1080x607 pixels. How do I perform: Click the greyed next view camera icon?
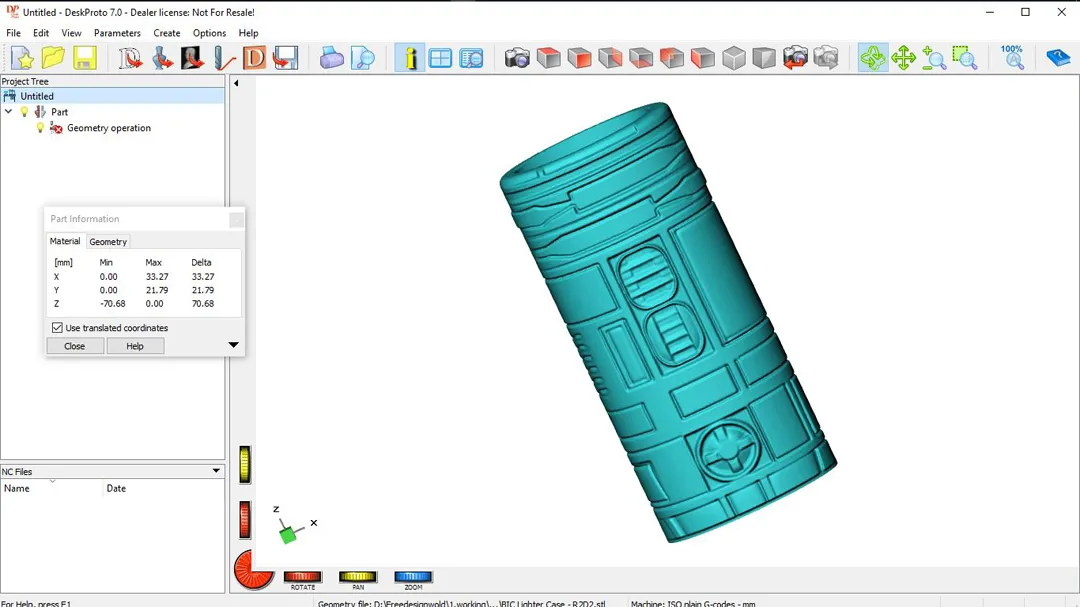click(826, 58)
